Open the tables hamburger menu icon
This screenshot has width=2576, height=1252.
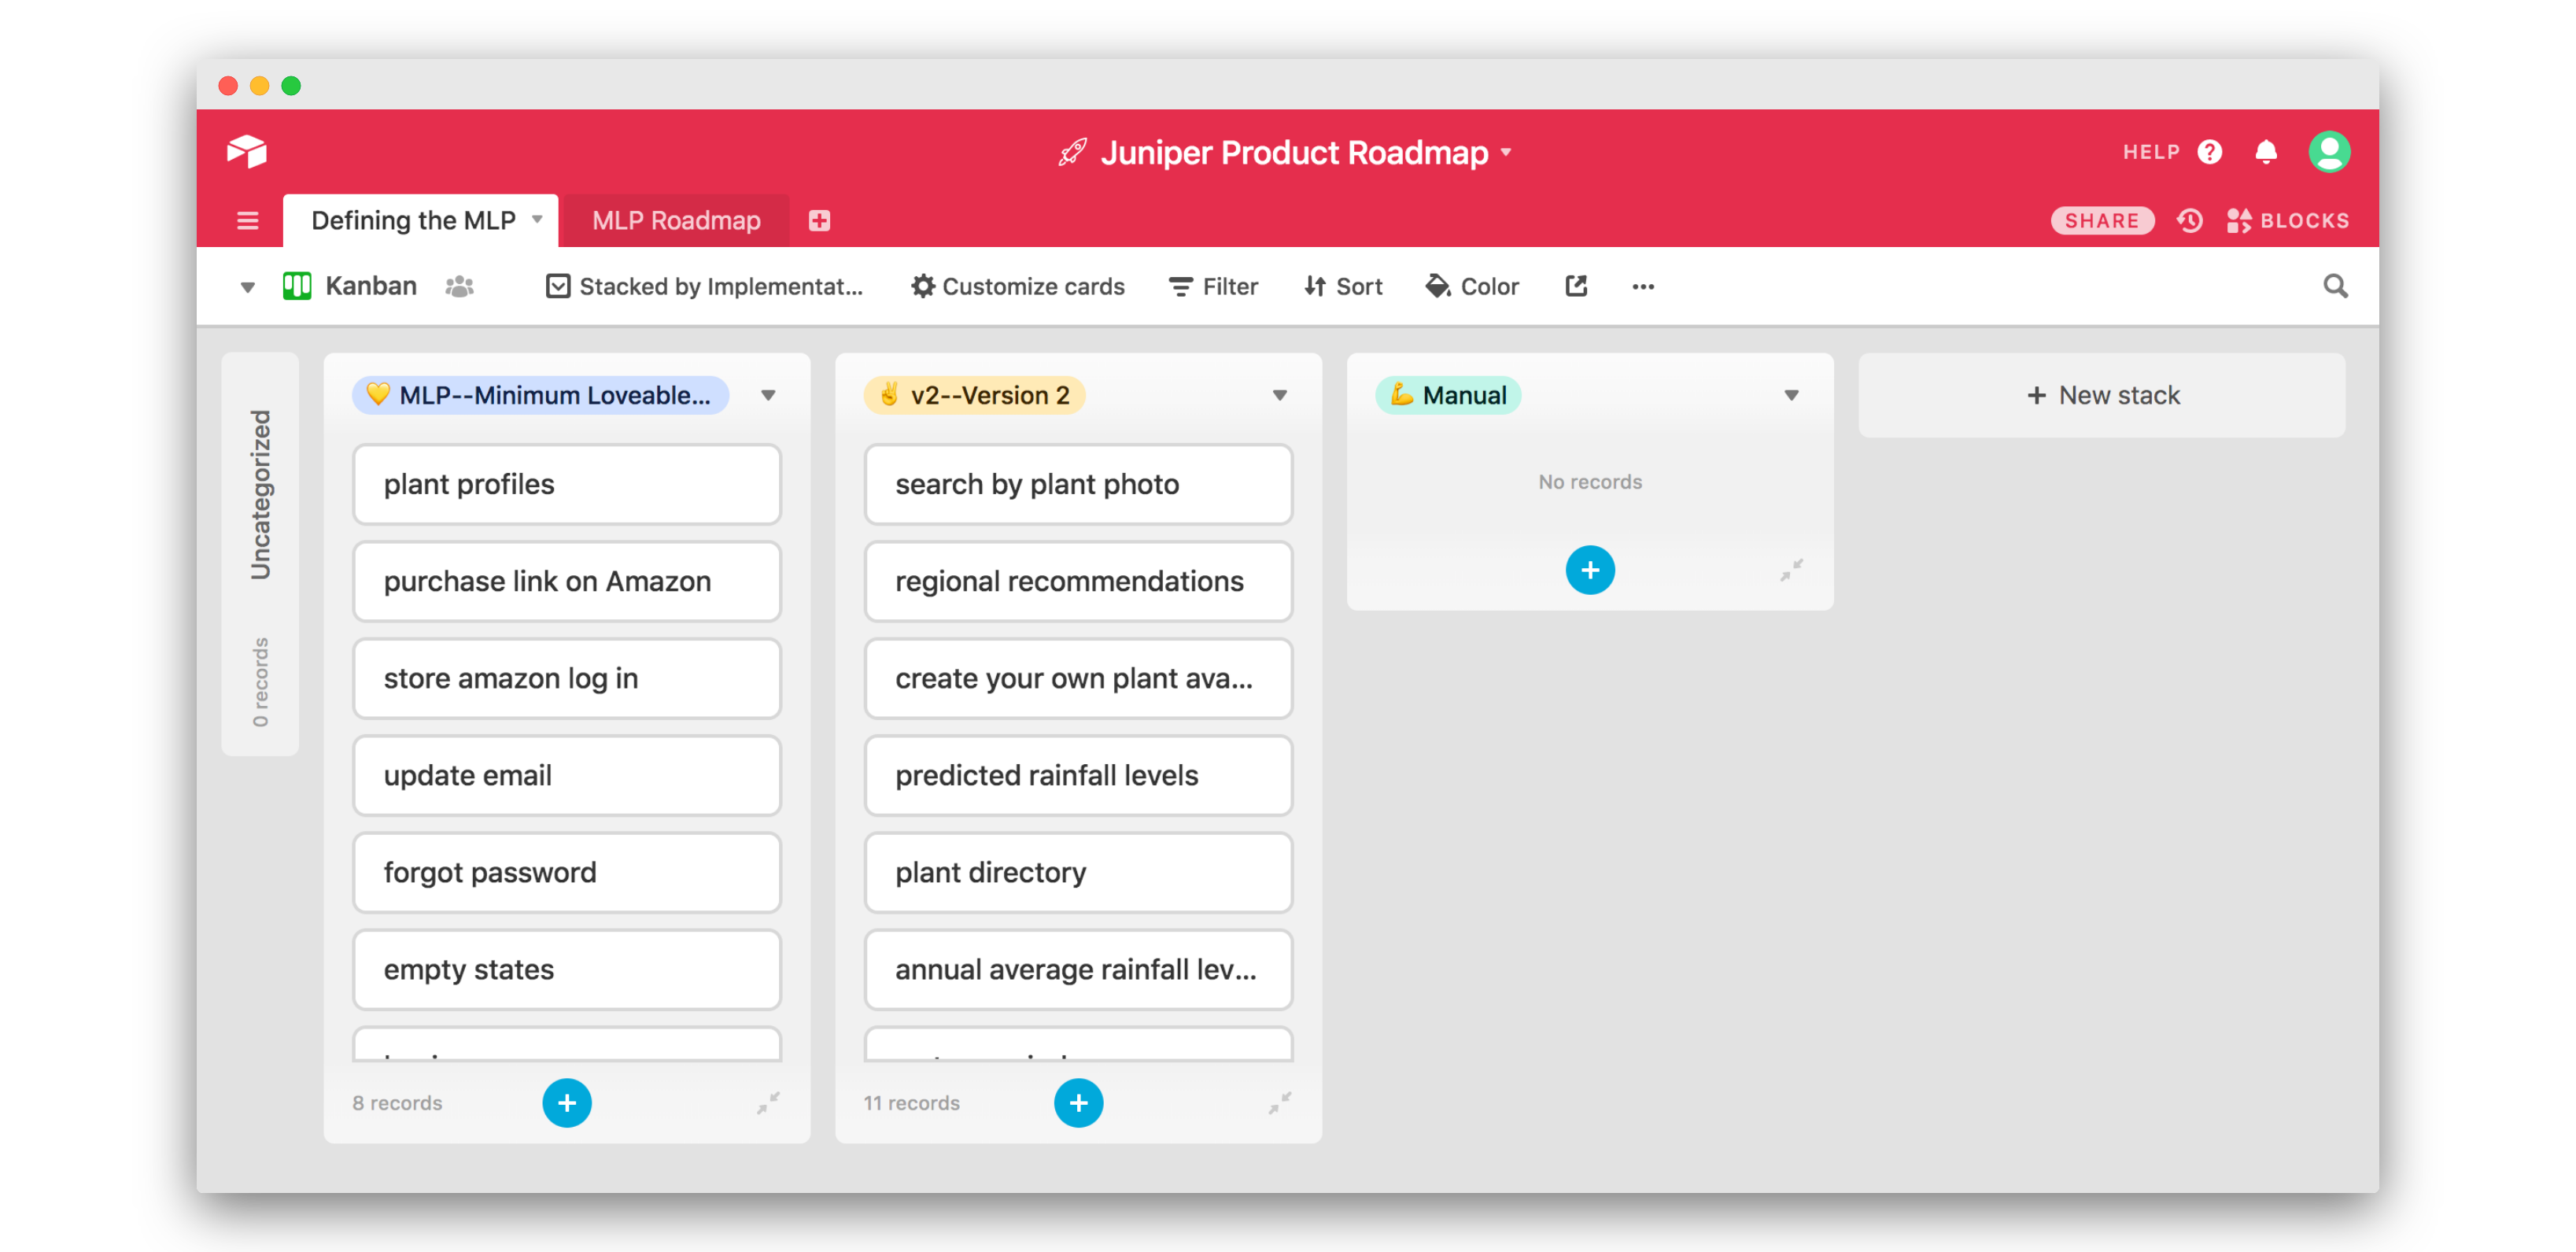[247, 221]
